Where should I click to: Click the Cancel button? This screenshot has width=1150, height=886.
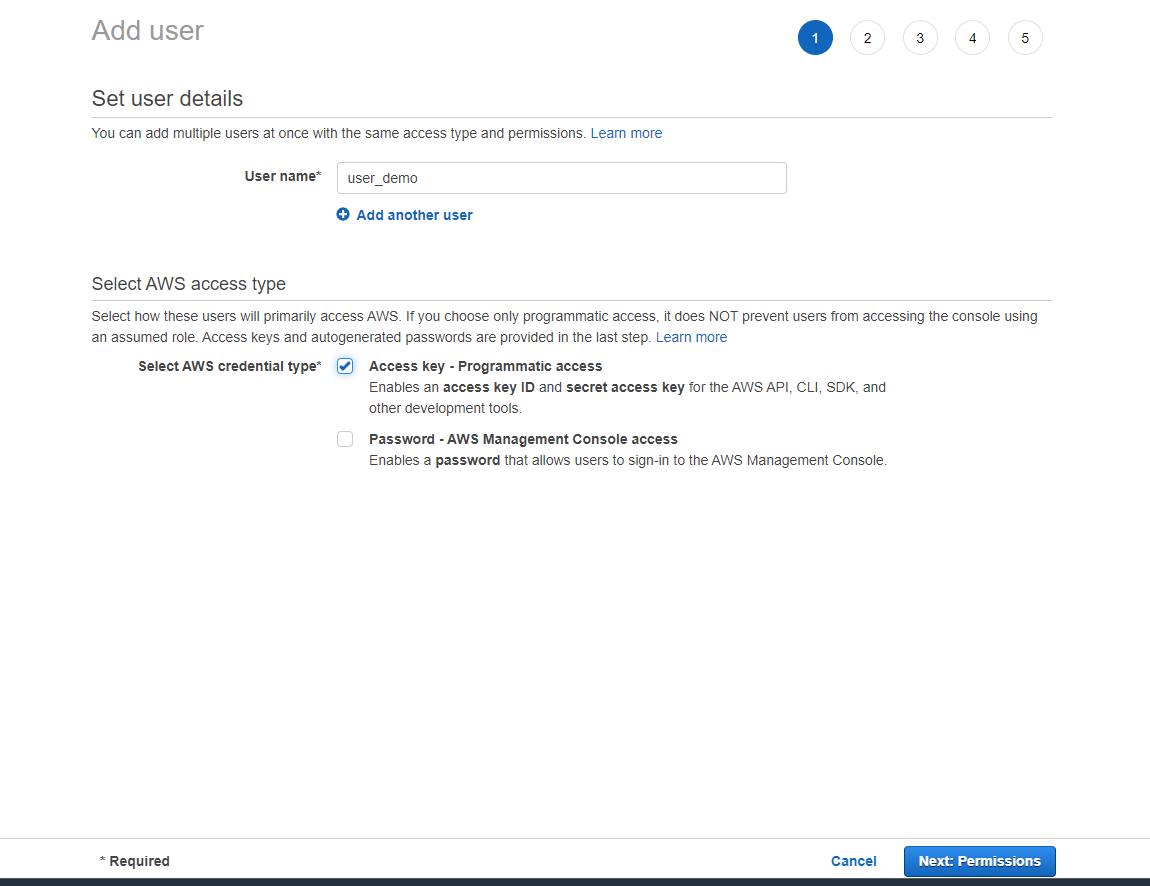(853, 861)
